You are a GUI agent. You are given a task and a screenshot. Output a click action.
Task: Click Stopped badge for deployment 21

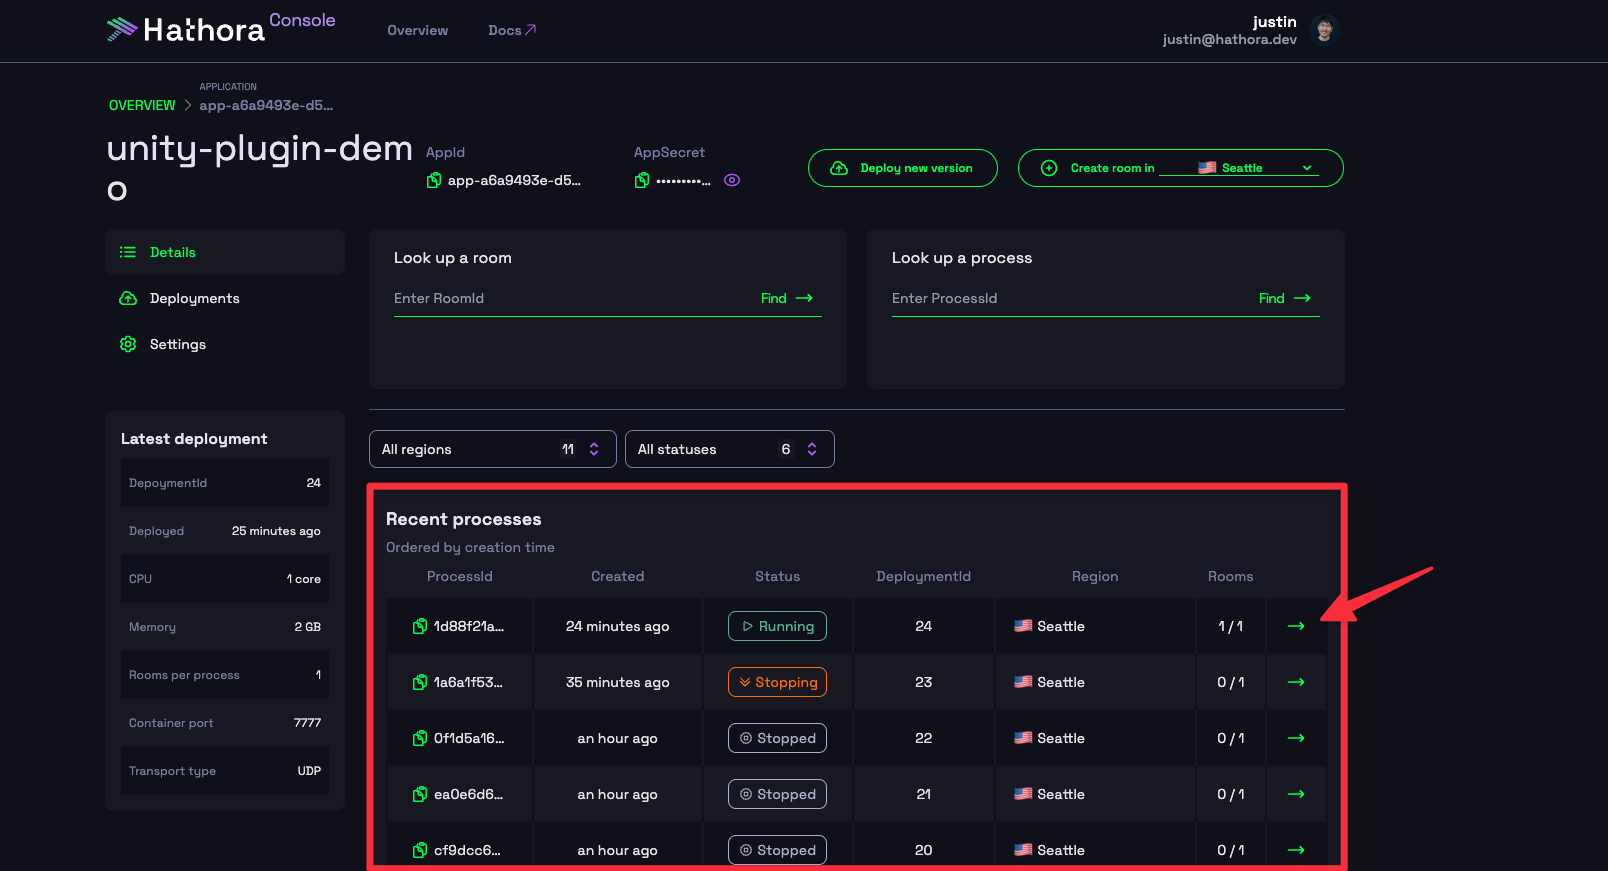pos(777,794)
